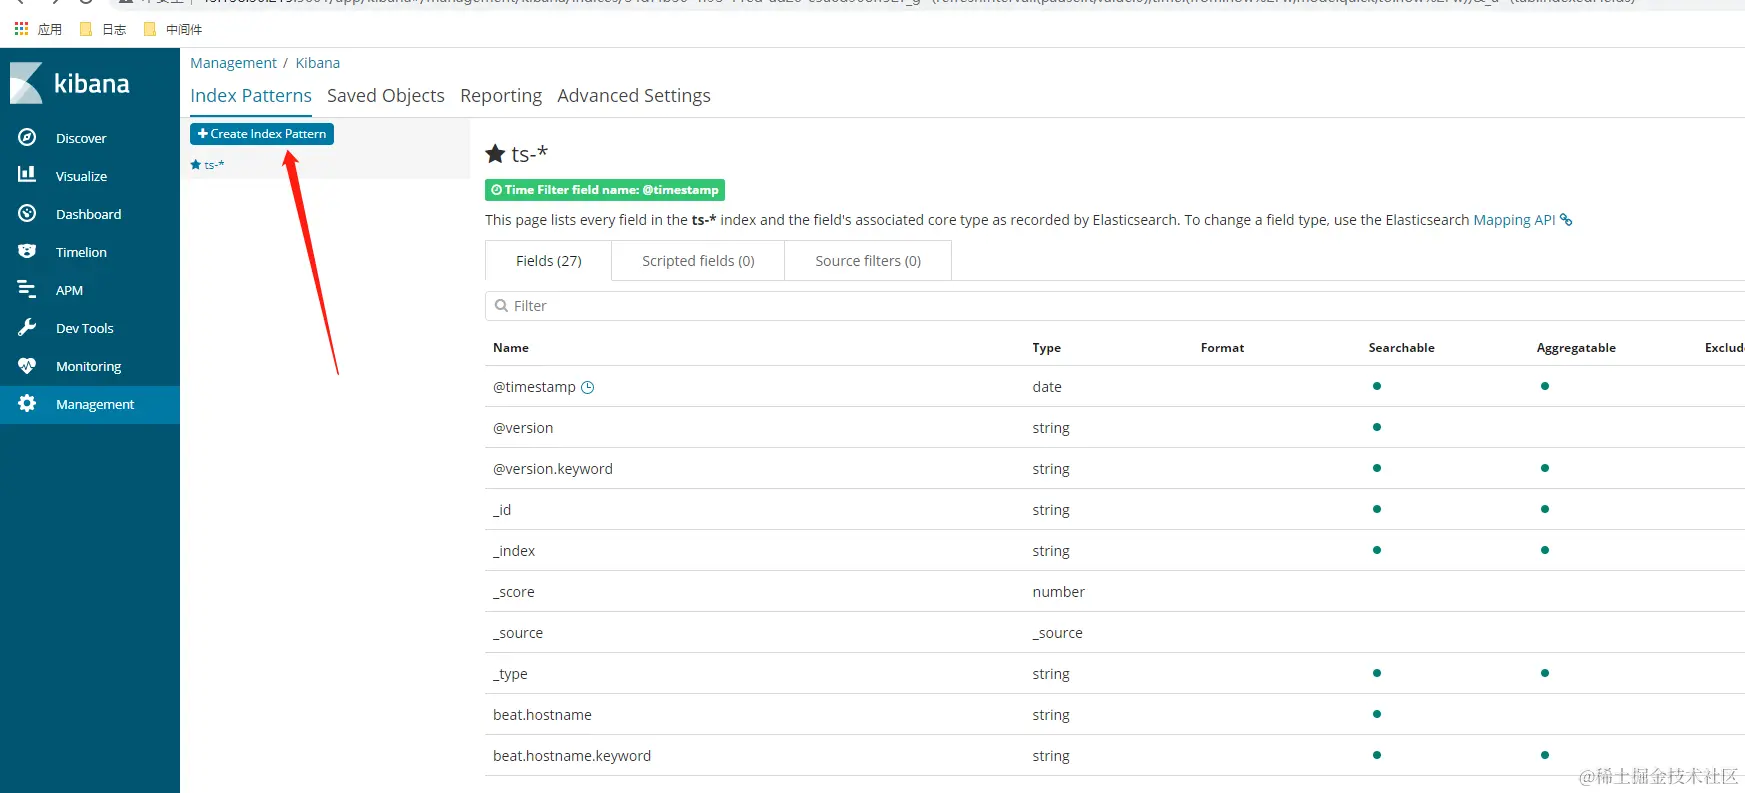Open the Mapping API link
The height and width of the screenshot is (793, 1745).
(1514, 220)
